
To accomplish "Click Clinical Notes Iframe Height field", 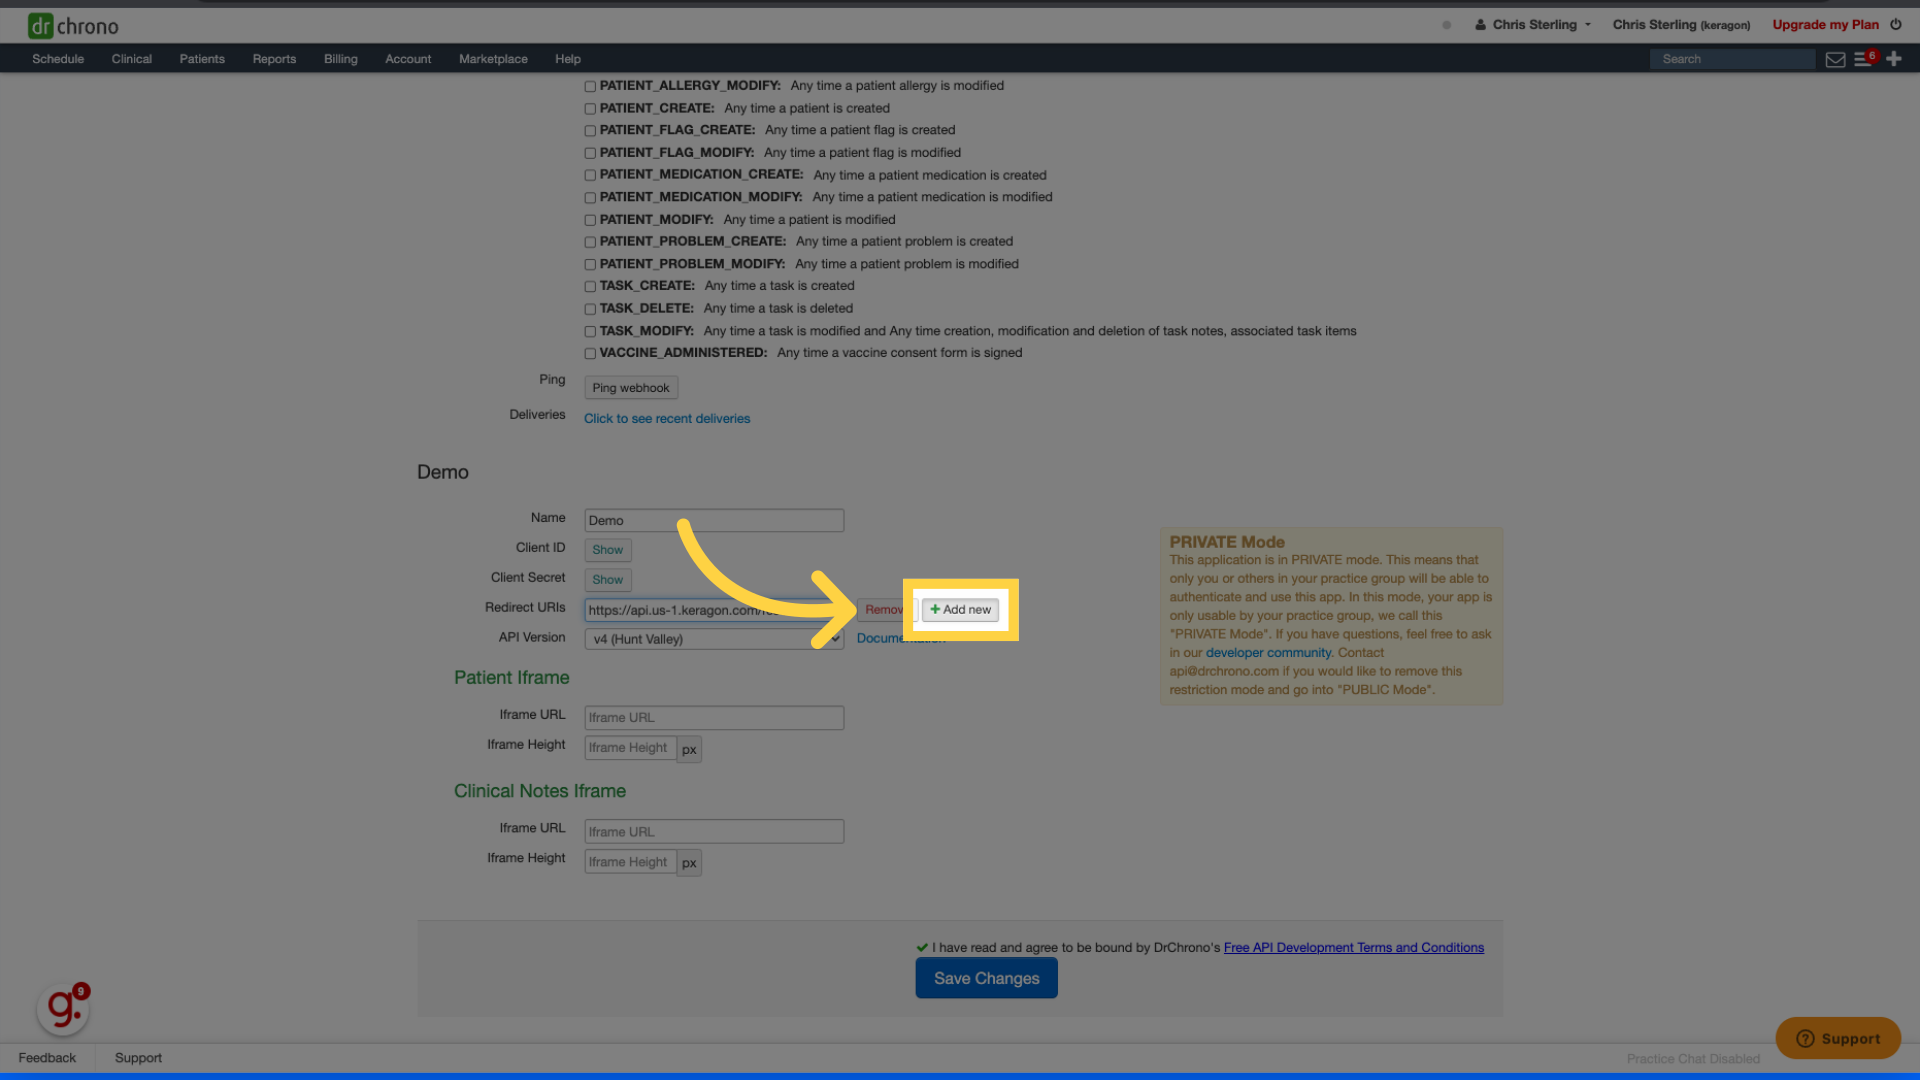I will pos(630,862).
